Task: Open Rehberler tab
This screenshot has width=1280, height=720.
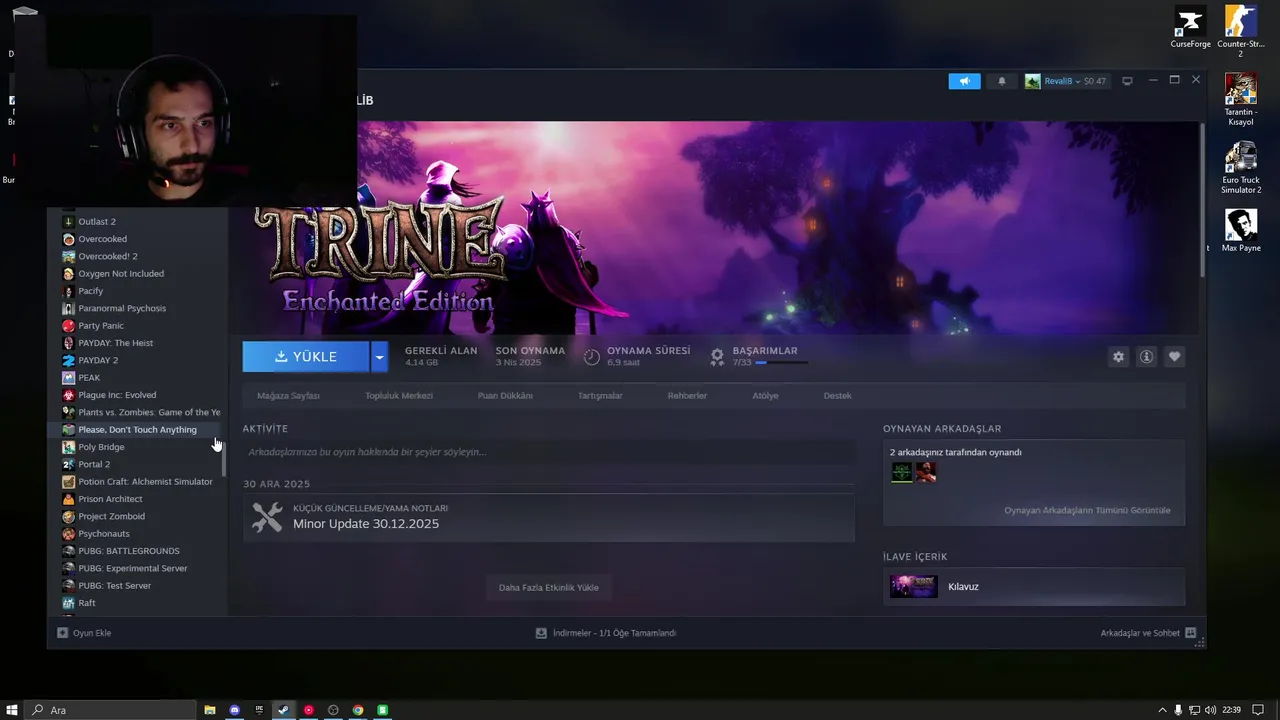Action: [x=687, y=396]
